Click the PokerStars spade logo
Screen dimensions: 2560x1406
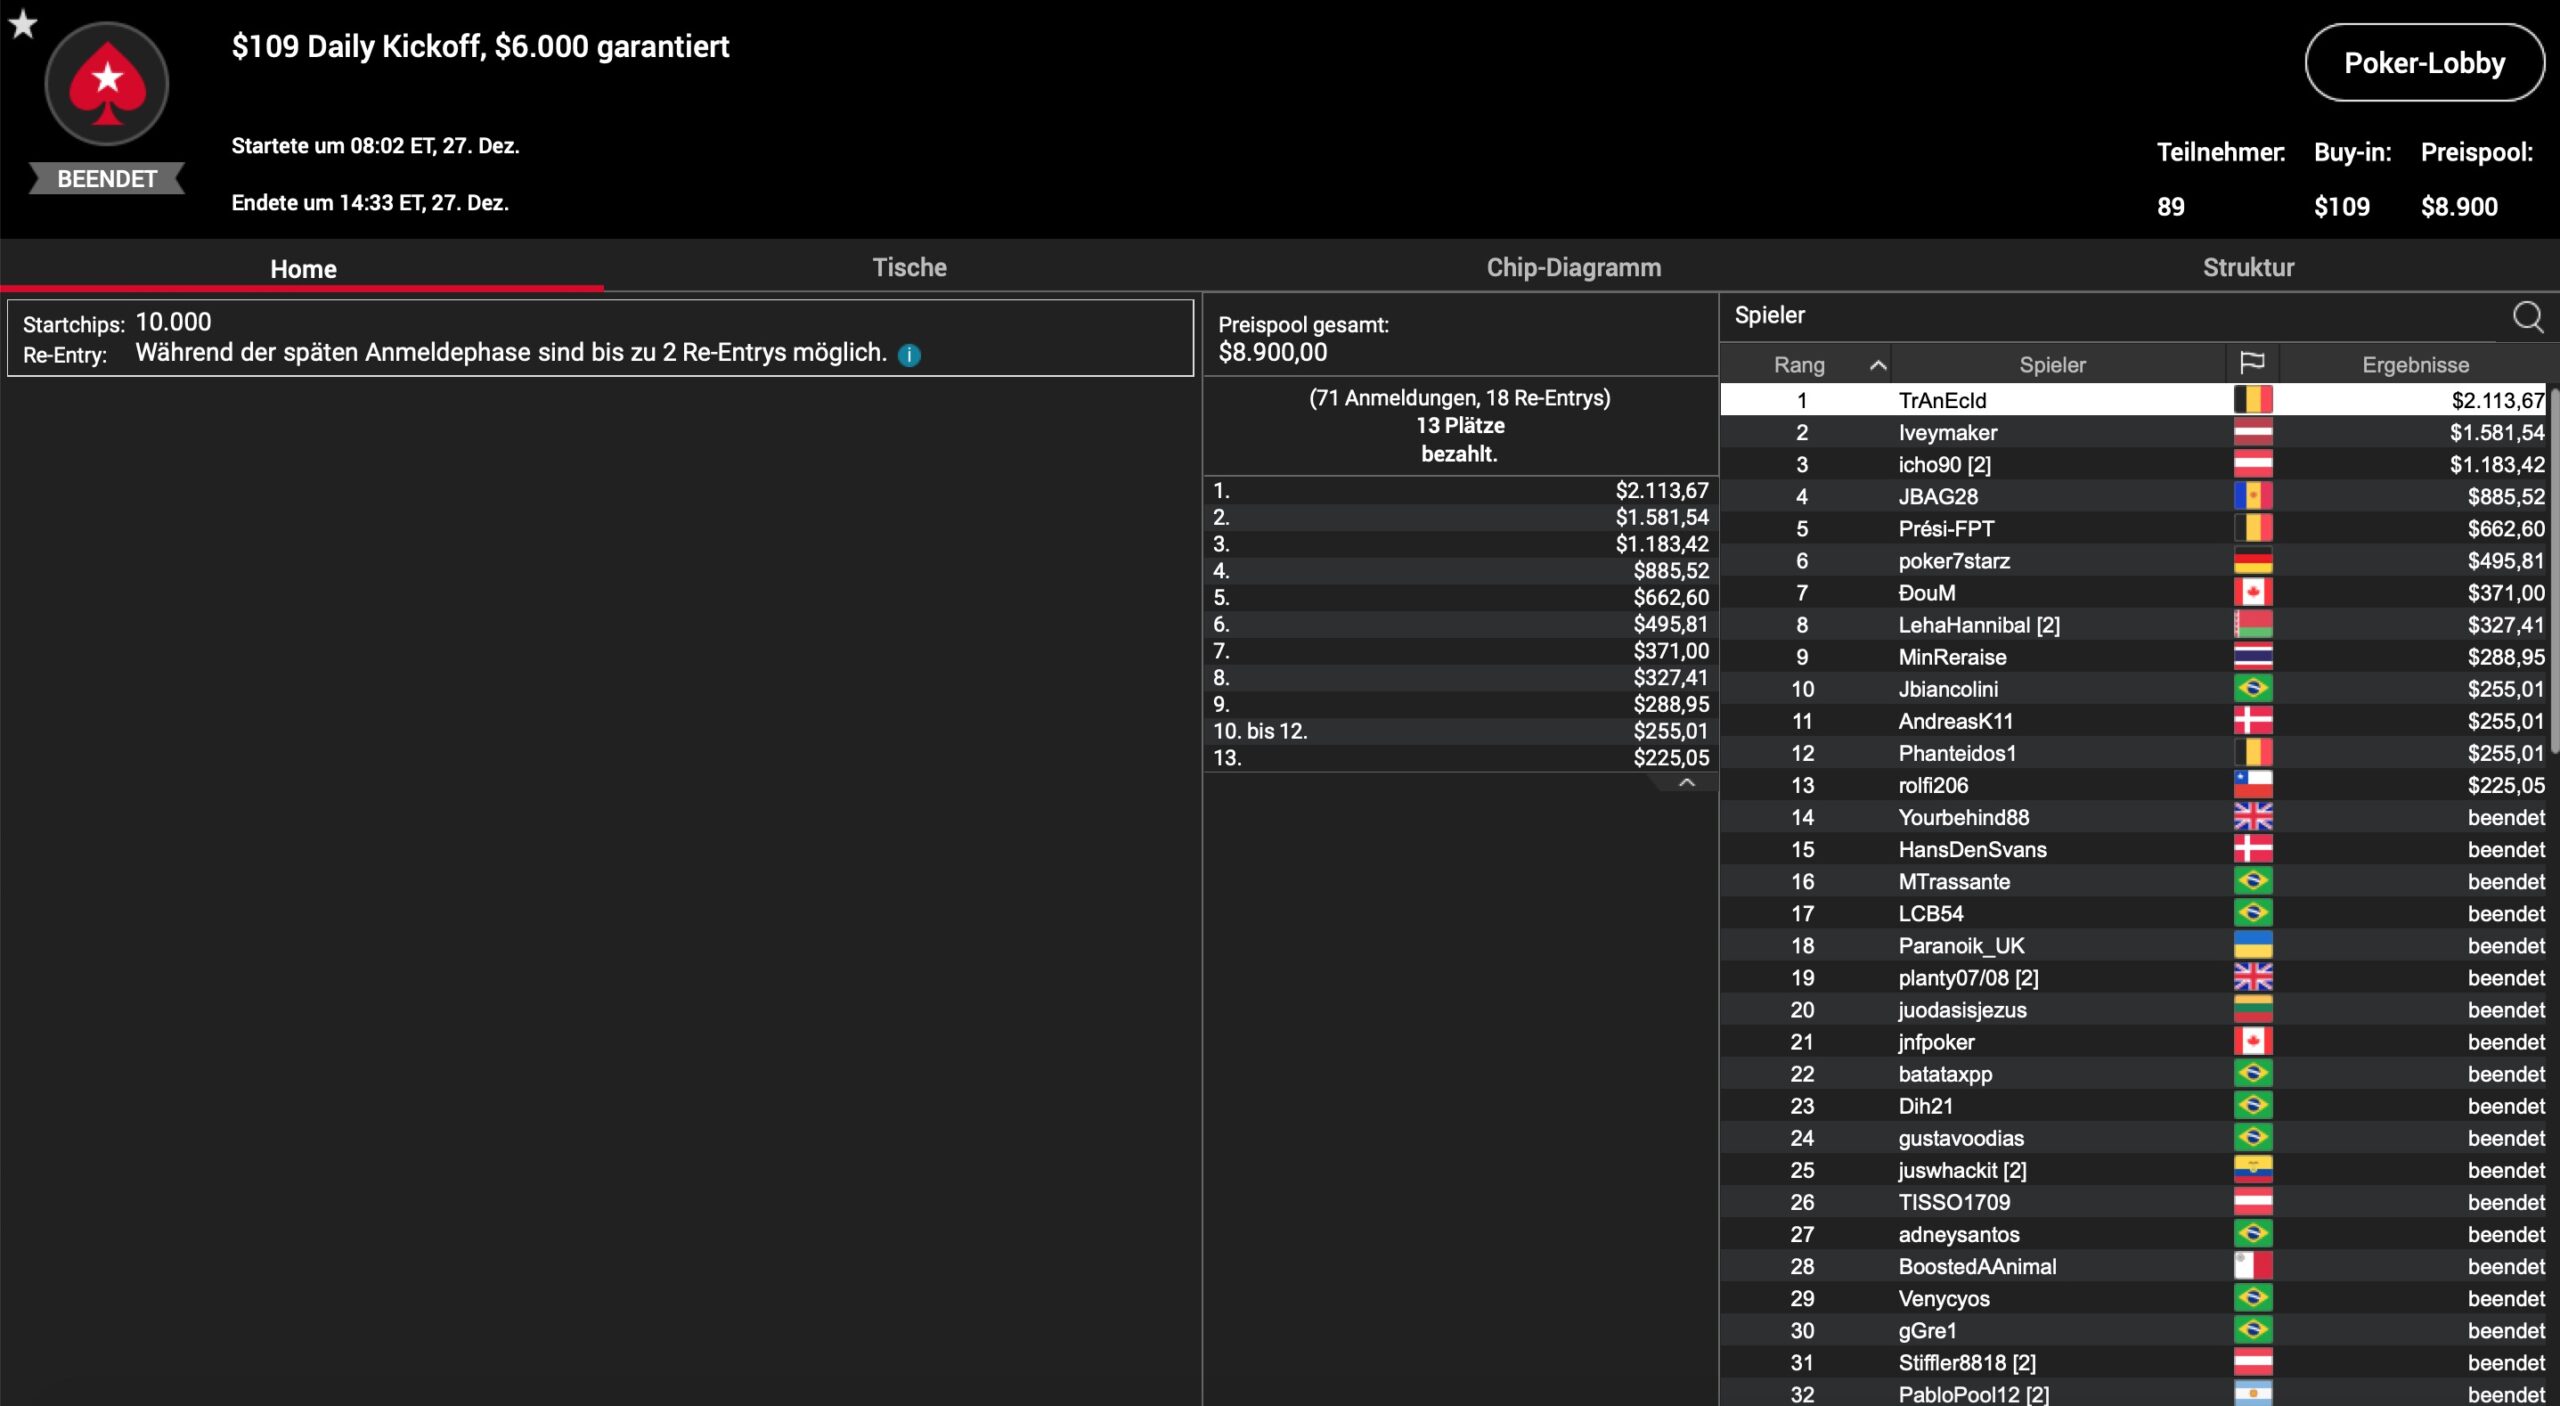[x=107, y=85]
